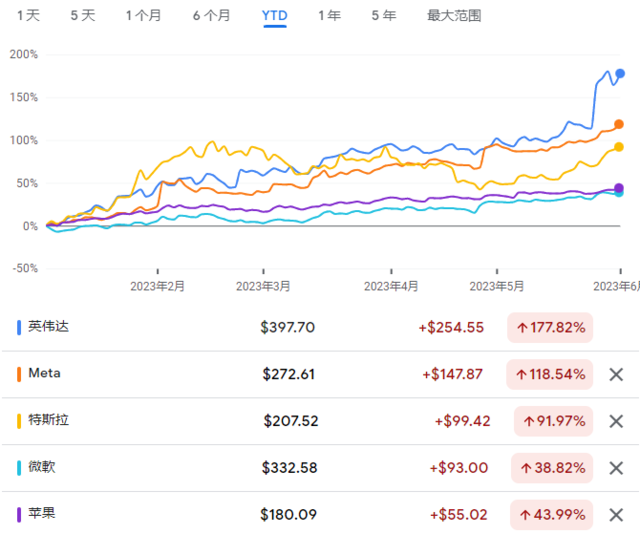
Task: Remove 微軟 row with X icon
Action: [x=616, y=468]
